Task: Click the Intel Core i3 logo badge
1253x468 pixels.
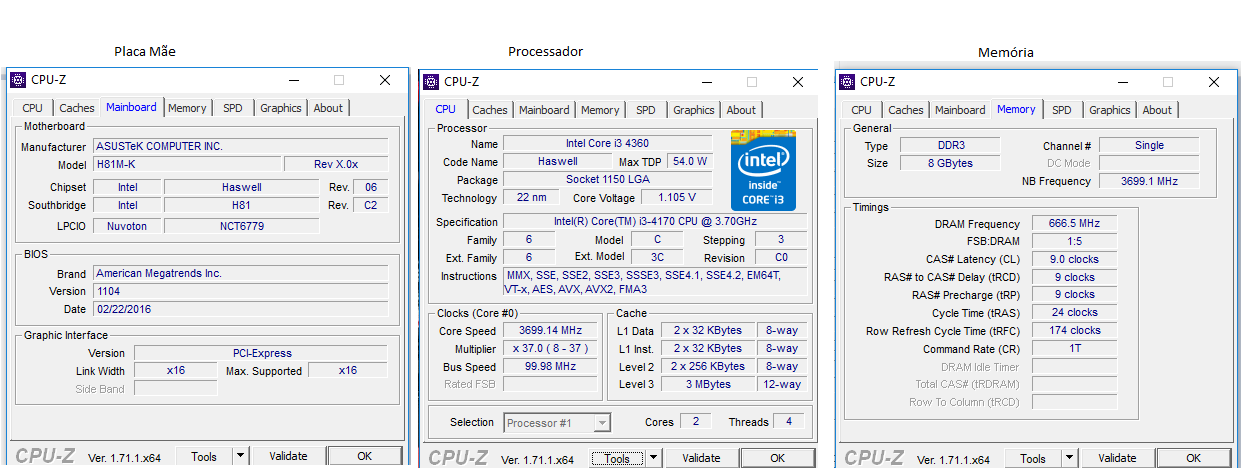Action: [763, 170]
